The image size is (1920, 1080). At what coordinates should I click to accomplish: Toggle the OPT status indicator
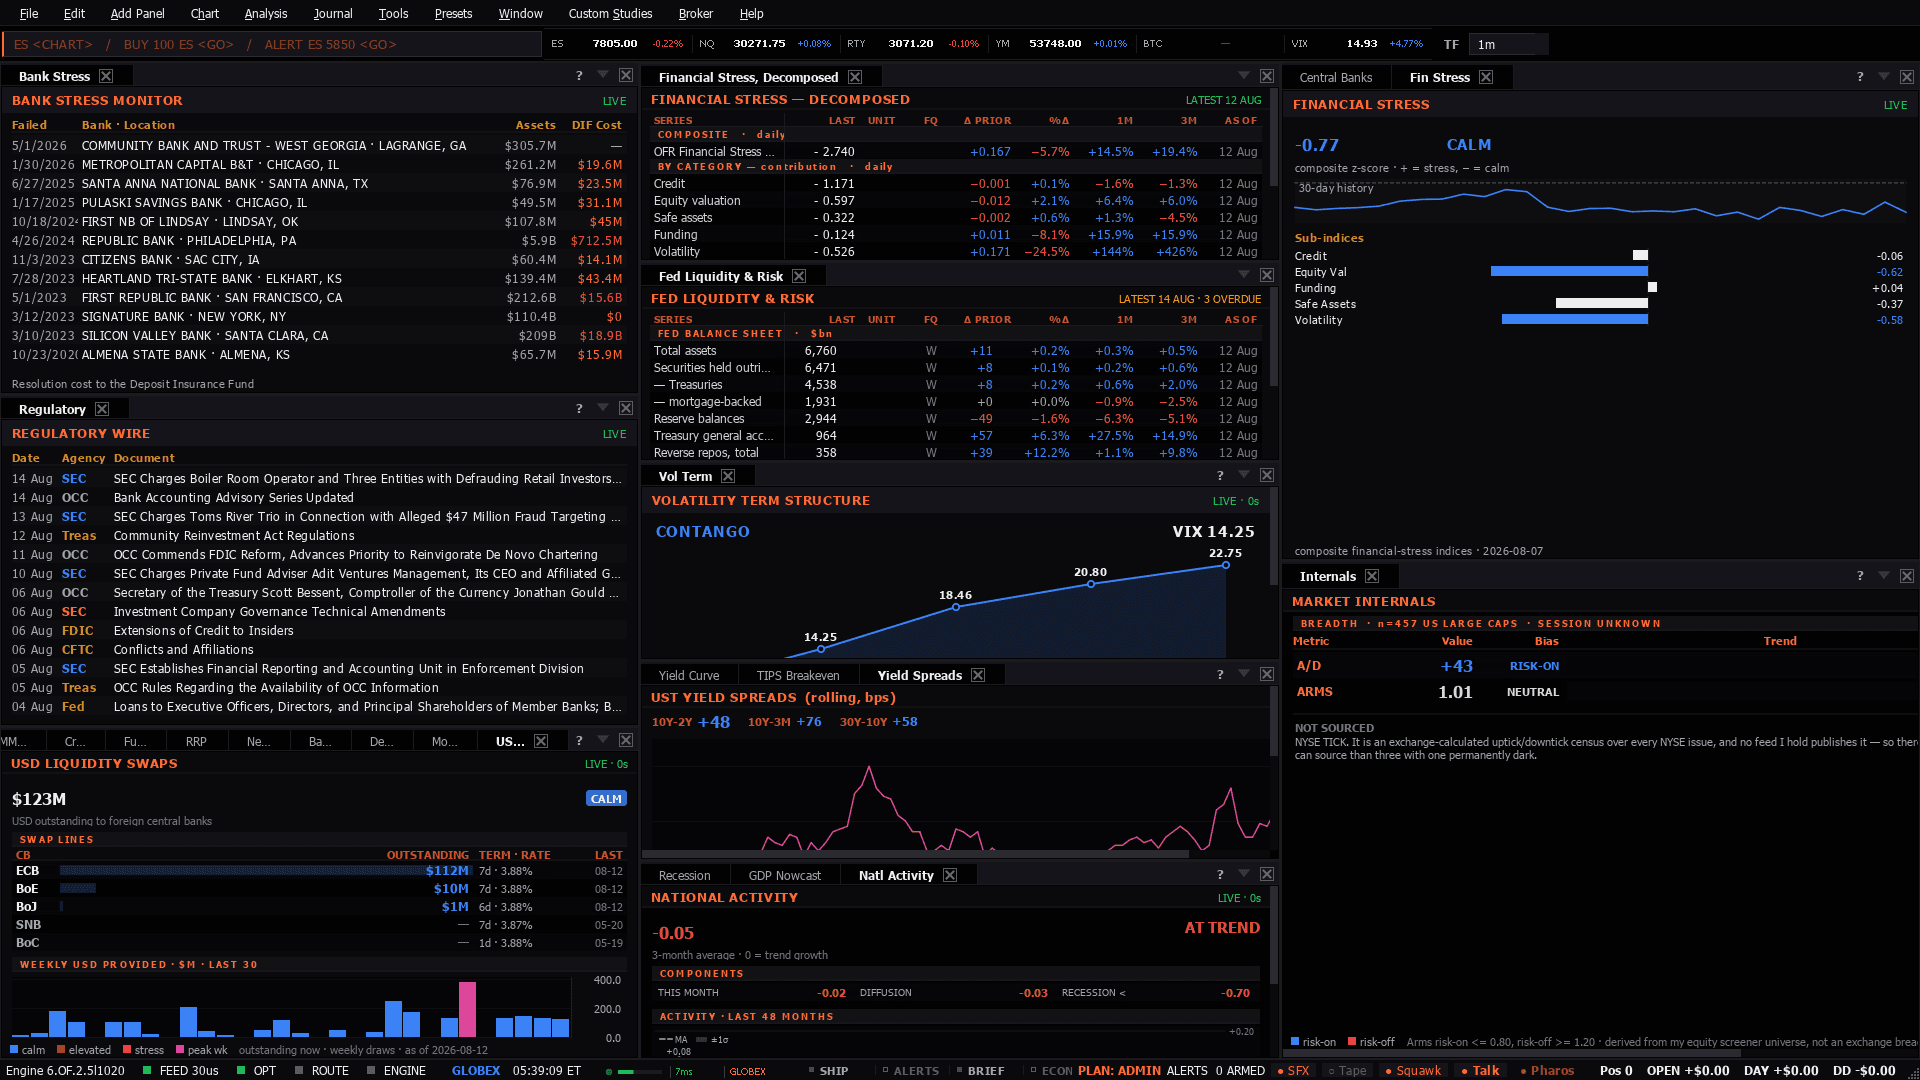[x=257, y=1070]
